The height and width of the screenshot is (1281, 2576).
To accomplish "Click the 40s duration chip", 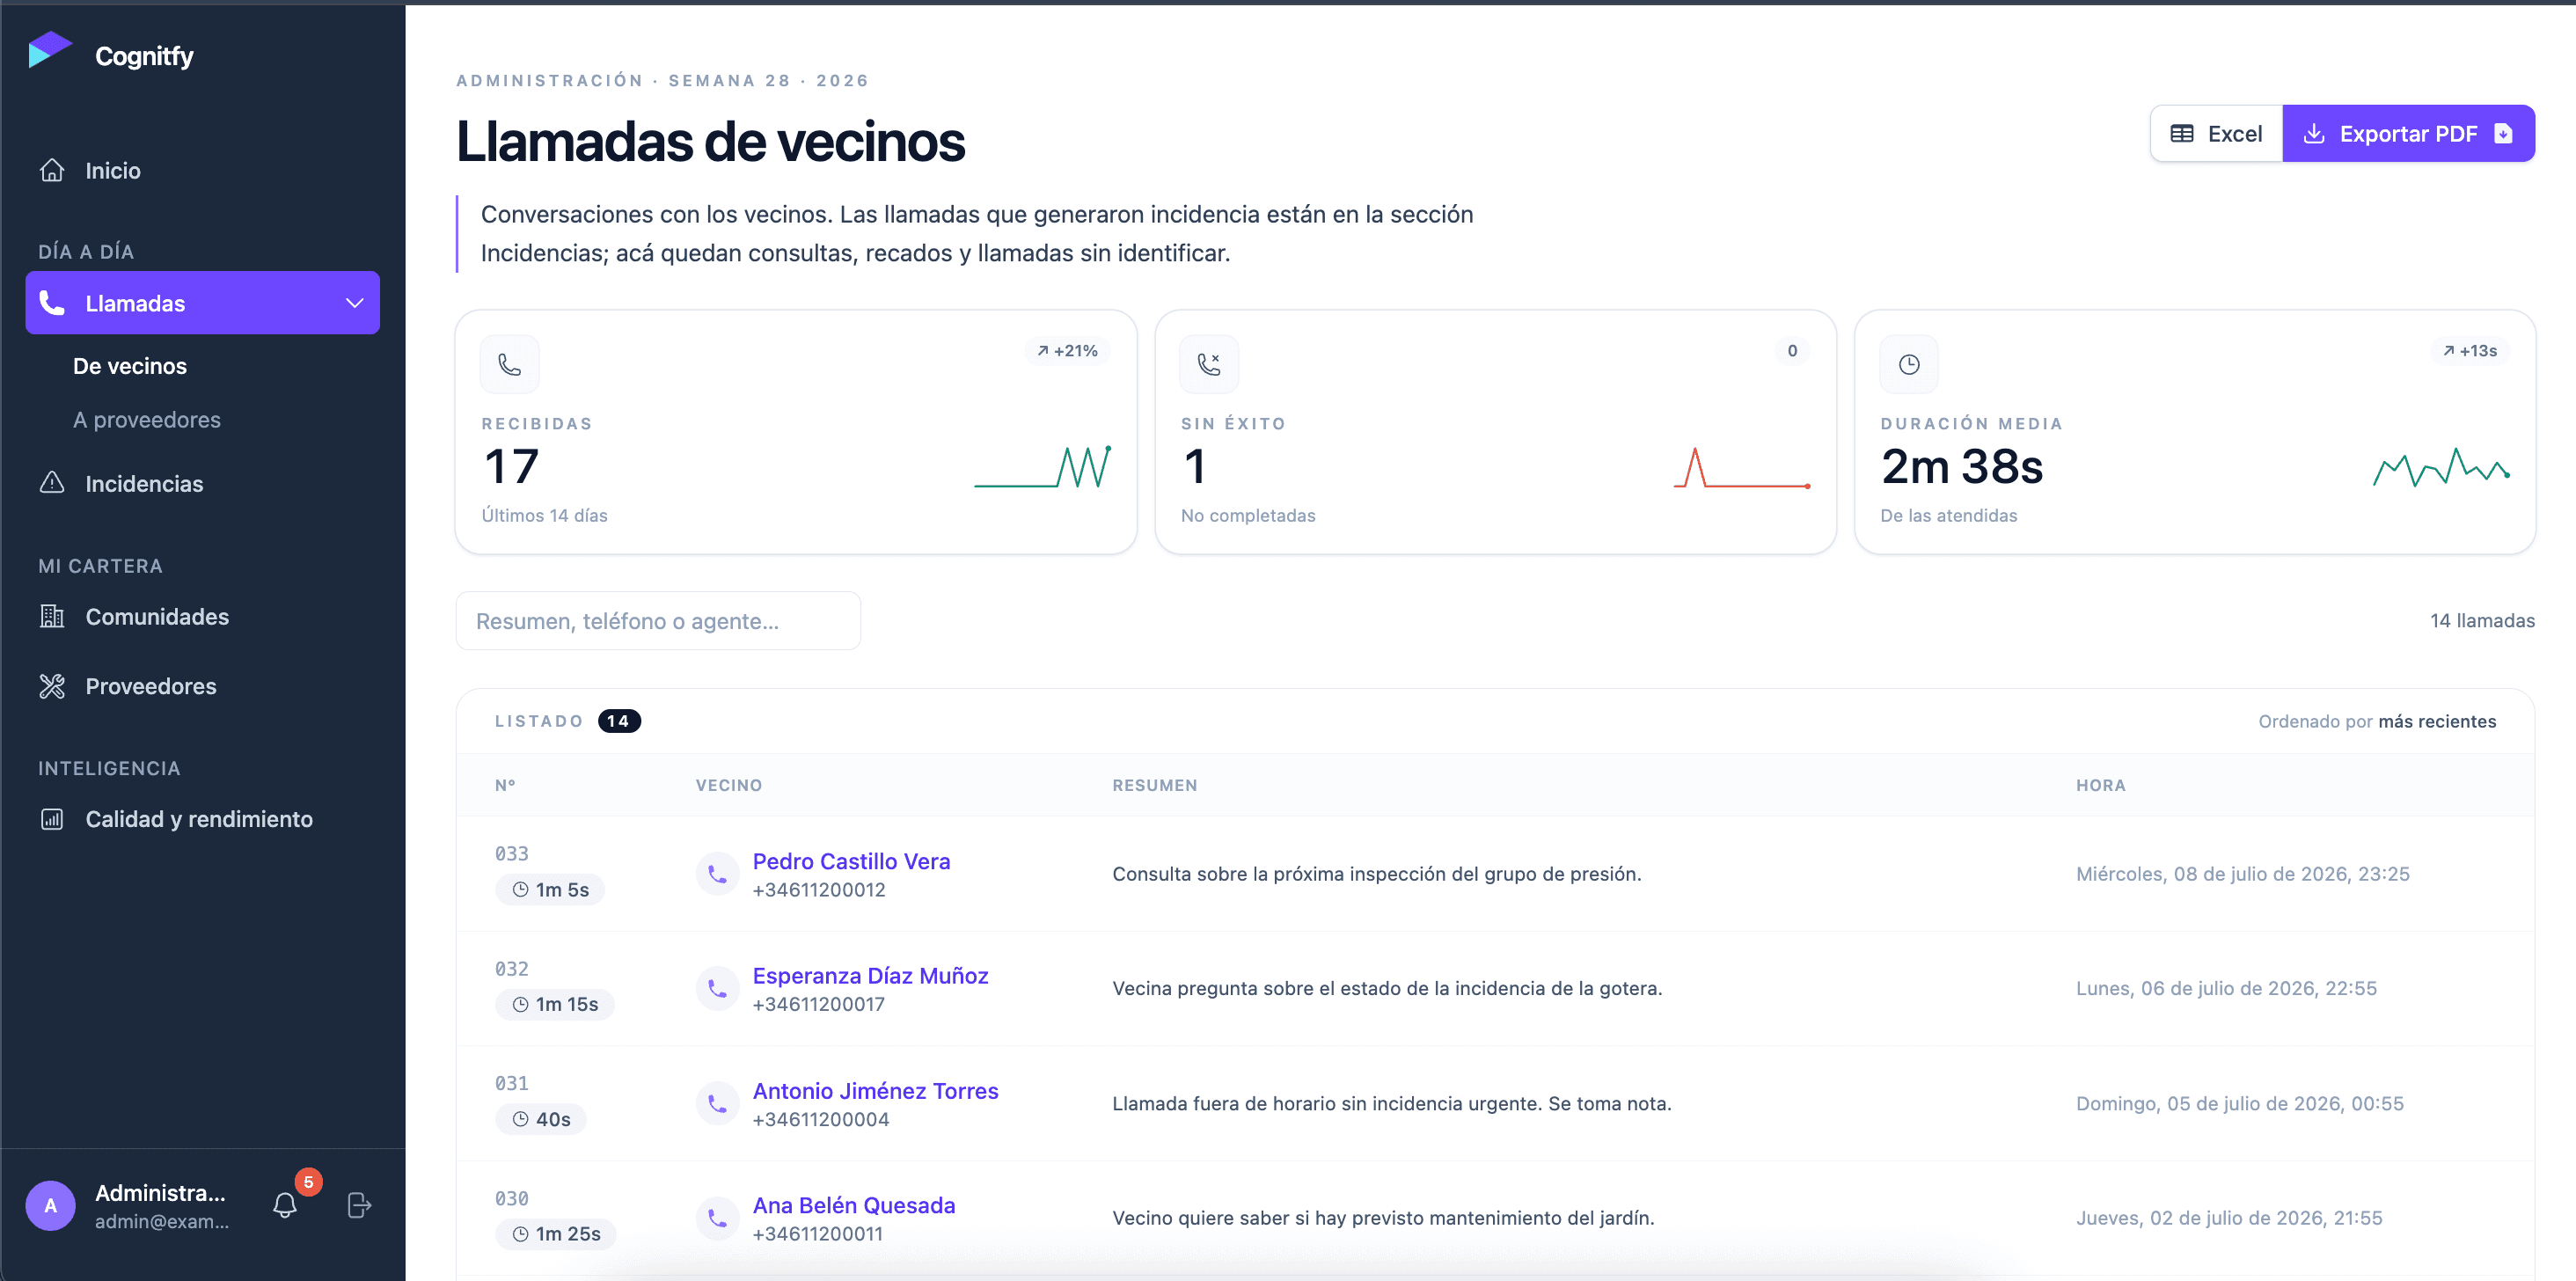I will pos(541,1119).
